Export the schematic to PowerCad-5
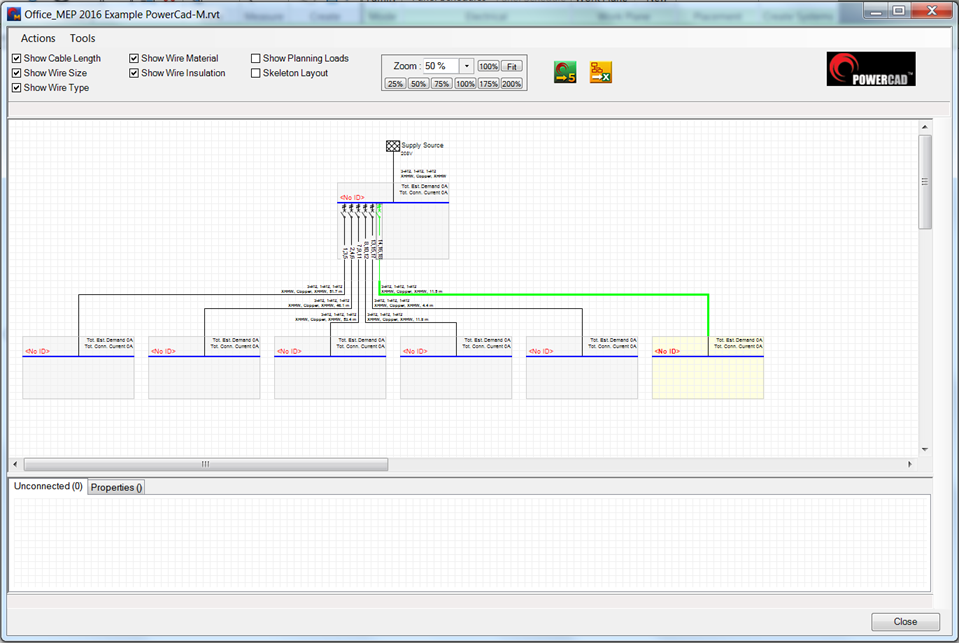Viewport: 959px width, 643px height. pos(564,72)
